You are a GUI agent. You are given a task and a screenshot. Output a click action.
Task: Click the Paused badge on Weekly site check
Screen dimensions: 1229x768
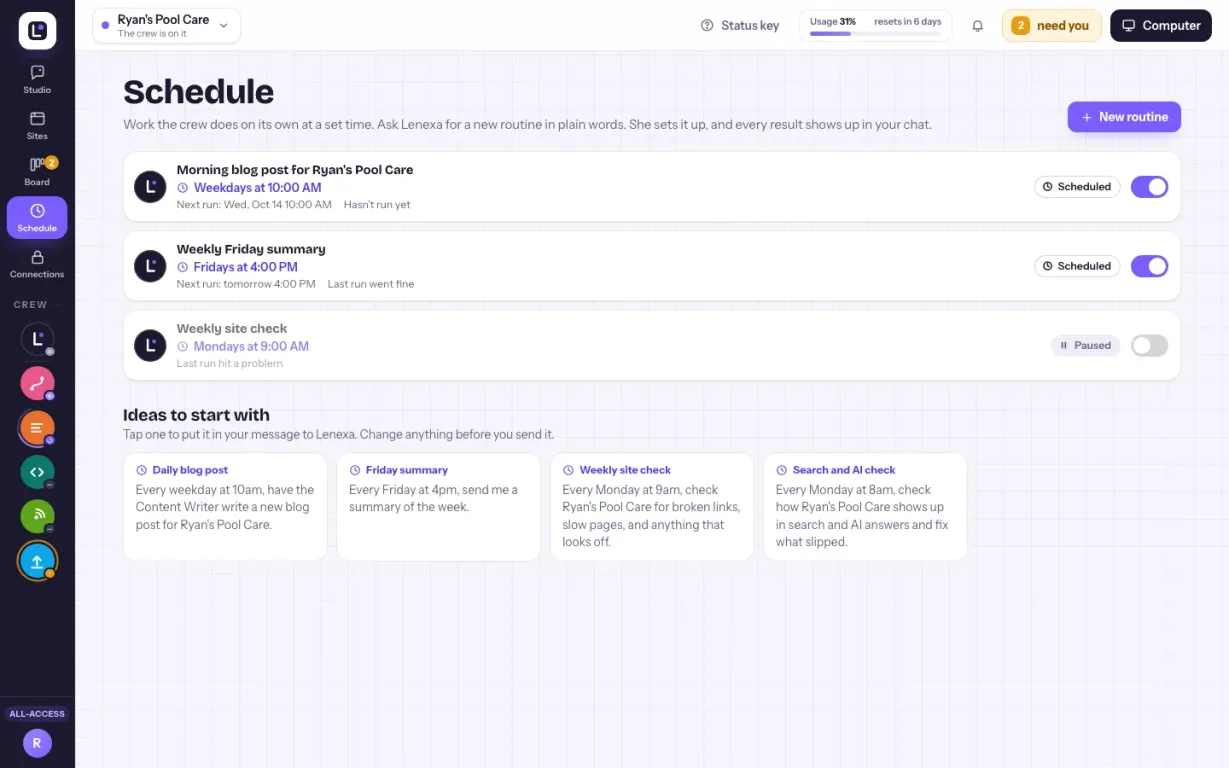[1085, 346]
